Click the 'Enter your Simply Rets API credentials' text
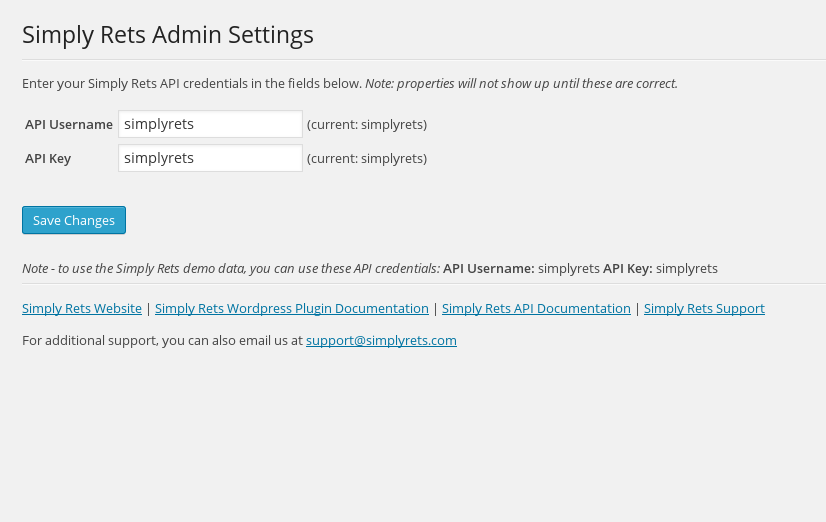 point(191,84)
